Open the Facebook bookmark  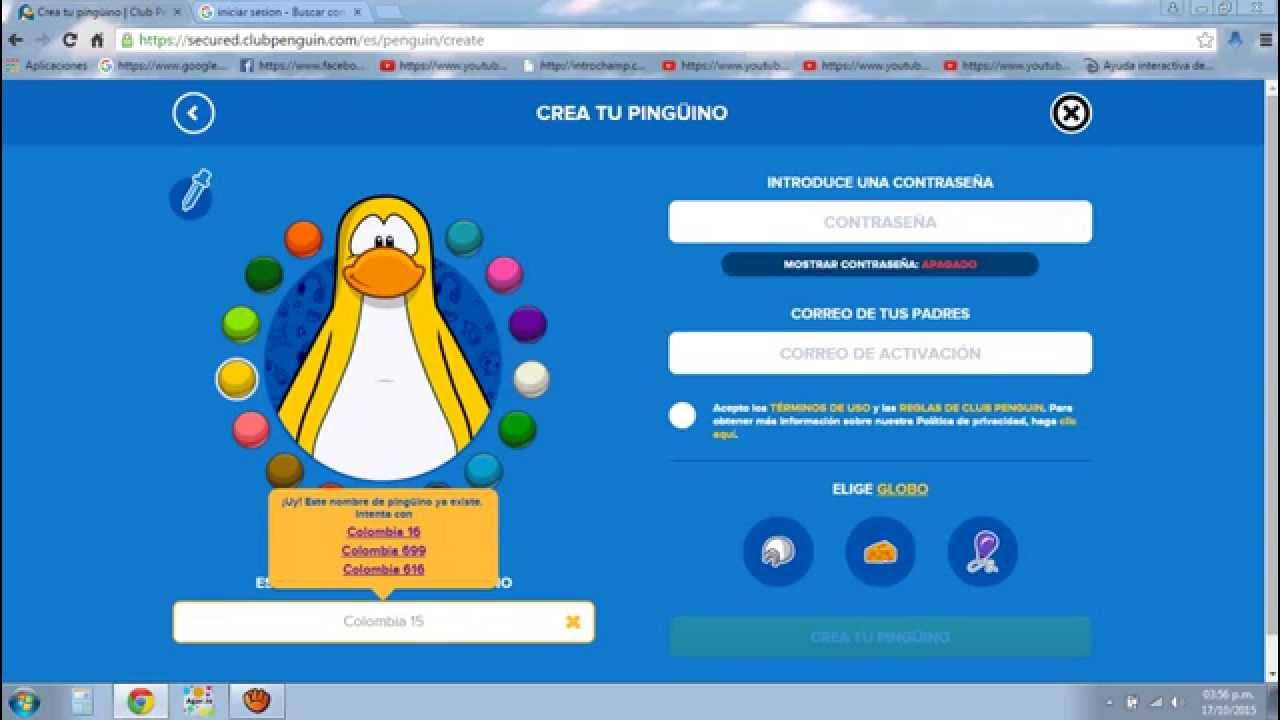tap(302, 66)
